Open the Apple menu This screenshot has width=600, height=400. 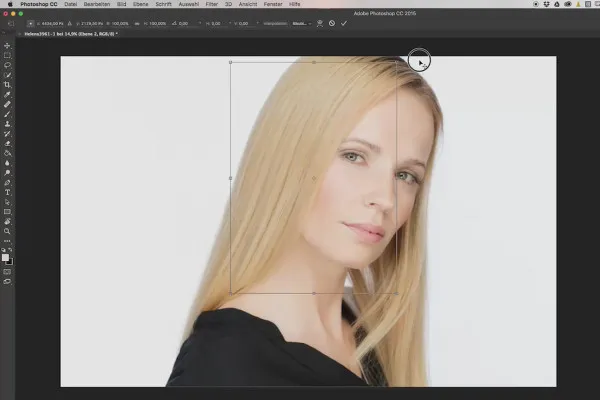(10, 4)
